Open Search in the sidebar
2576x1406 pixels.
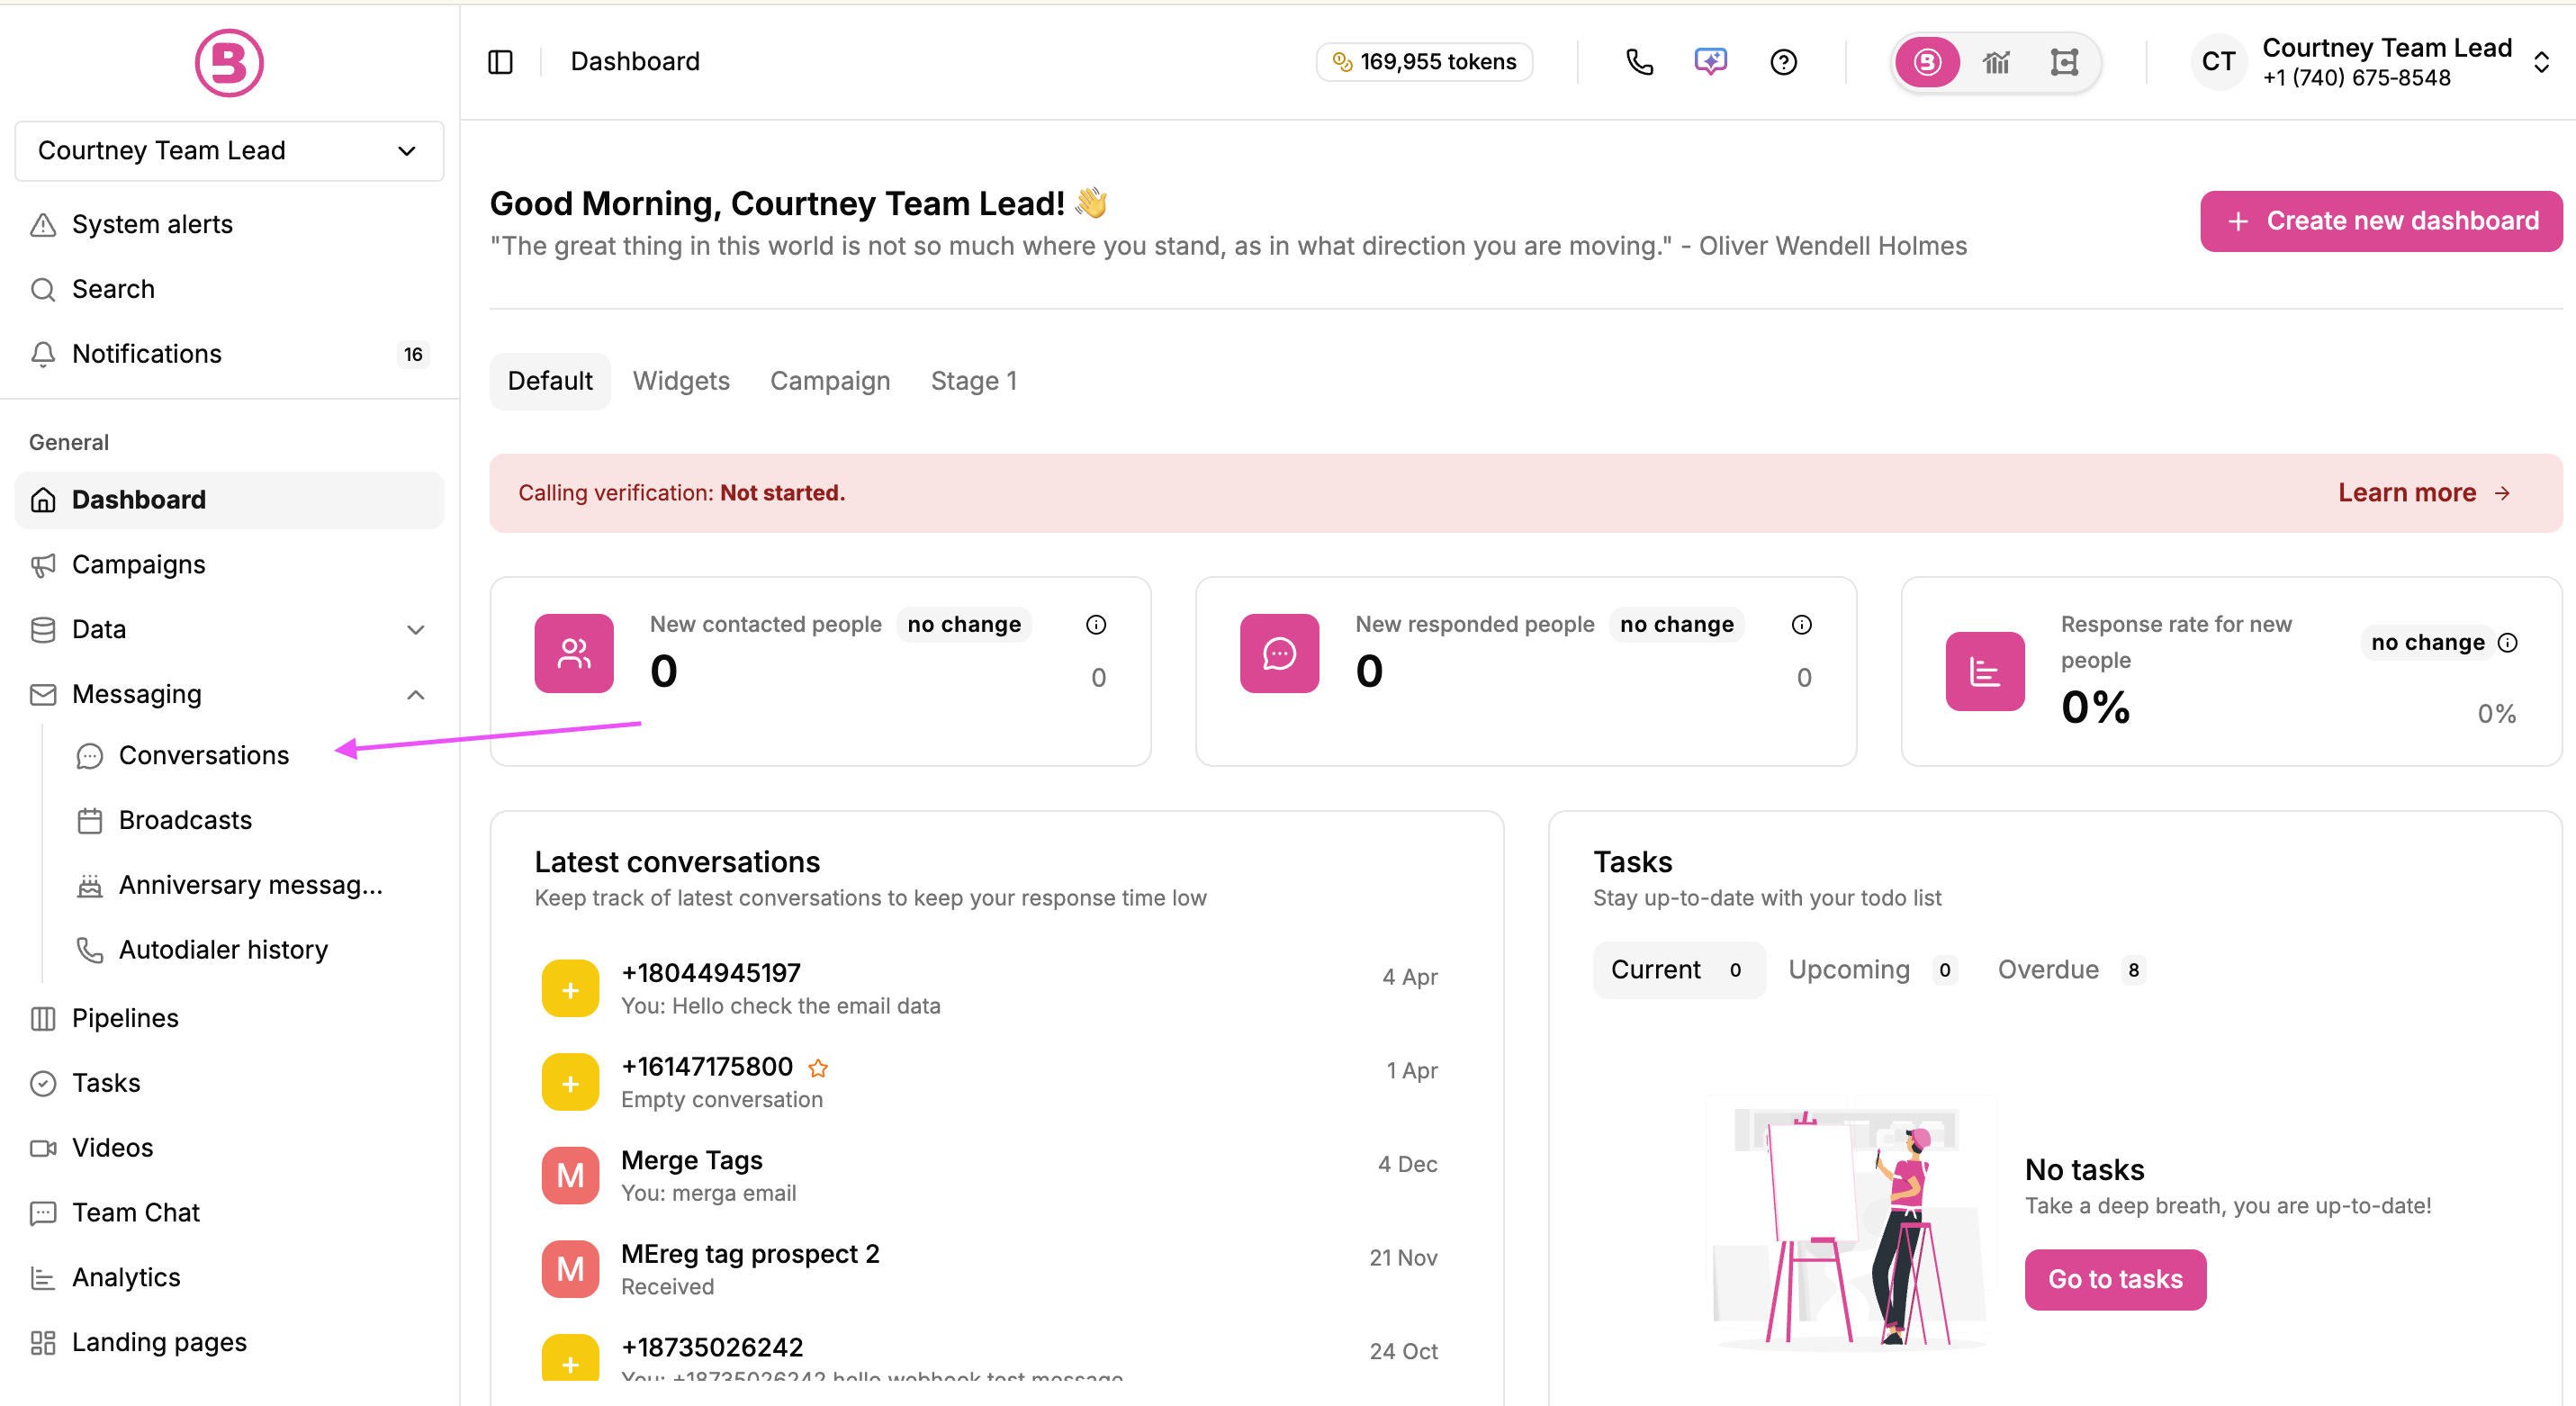229,290
